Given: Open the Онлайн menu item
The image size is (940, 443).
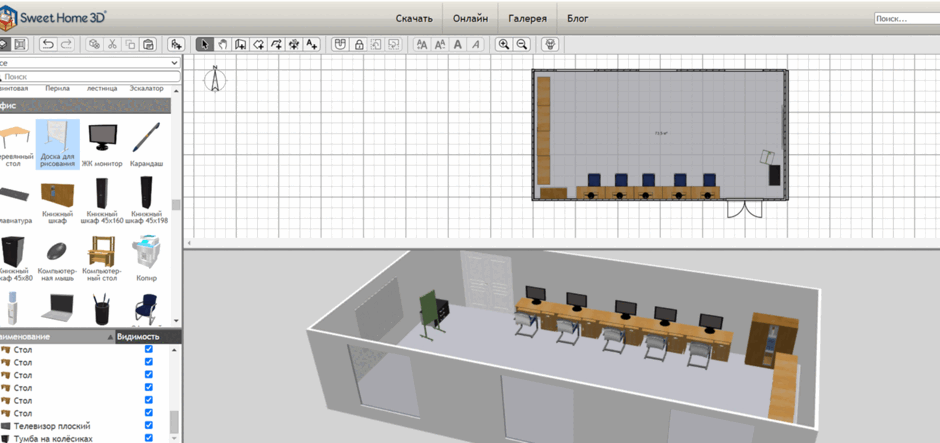Looking at the screenshot, I should click(470, 19).
